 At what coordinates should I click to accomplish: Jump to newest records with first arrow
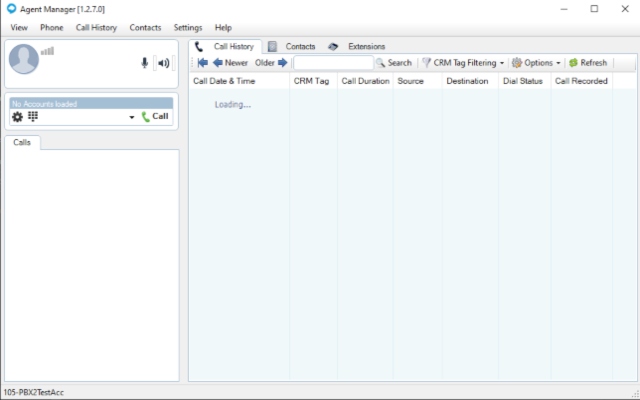click(202, 63)
